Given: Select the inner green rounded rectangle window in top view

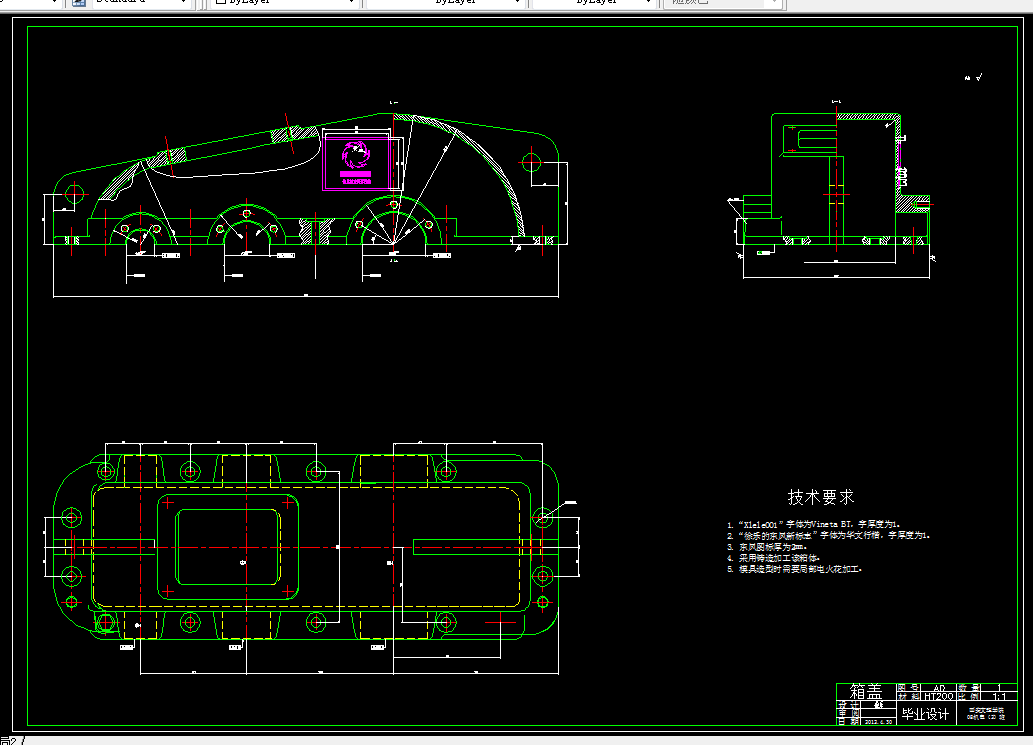Looking at the screenshot, I should click(x=228, y=547).
